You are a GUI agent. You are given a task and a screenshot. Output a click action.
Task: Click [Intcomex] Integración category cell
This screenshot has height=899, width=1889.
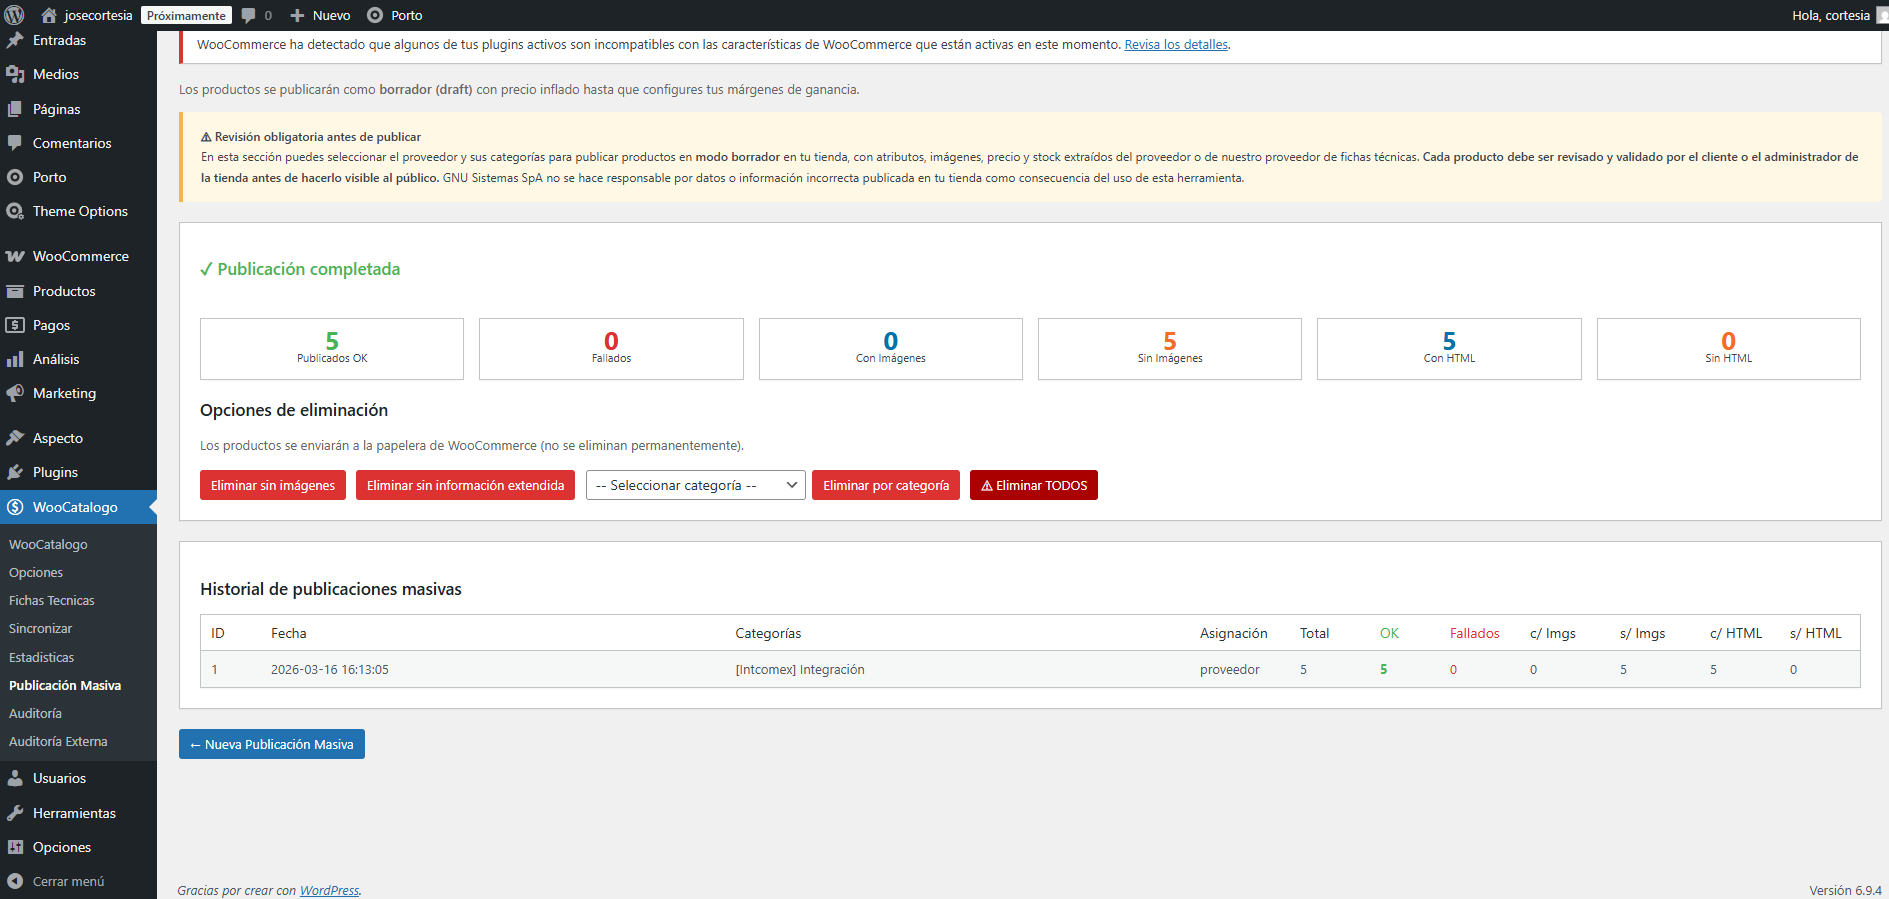click(800, 669)
